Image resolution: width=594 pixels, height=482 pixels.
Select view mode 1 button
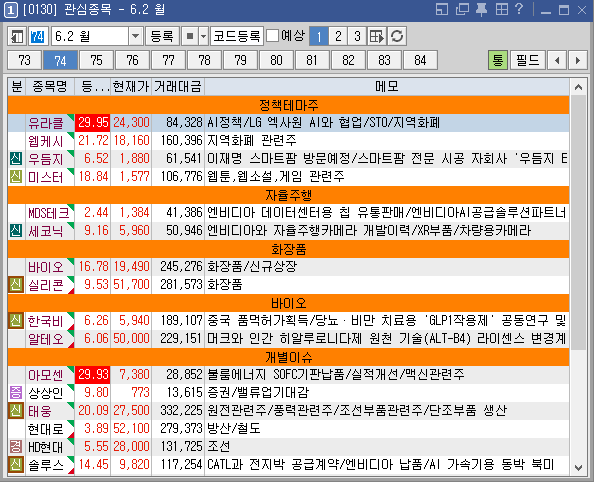coord(319,36)
